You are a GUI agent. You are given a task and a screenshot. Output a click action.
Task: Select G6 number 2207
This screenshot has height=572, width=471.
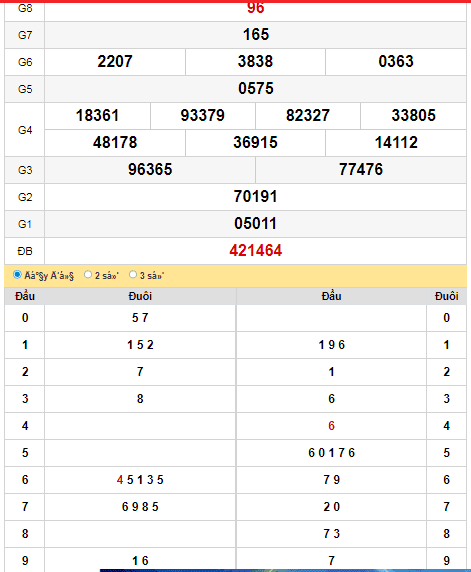[115, 62]
